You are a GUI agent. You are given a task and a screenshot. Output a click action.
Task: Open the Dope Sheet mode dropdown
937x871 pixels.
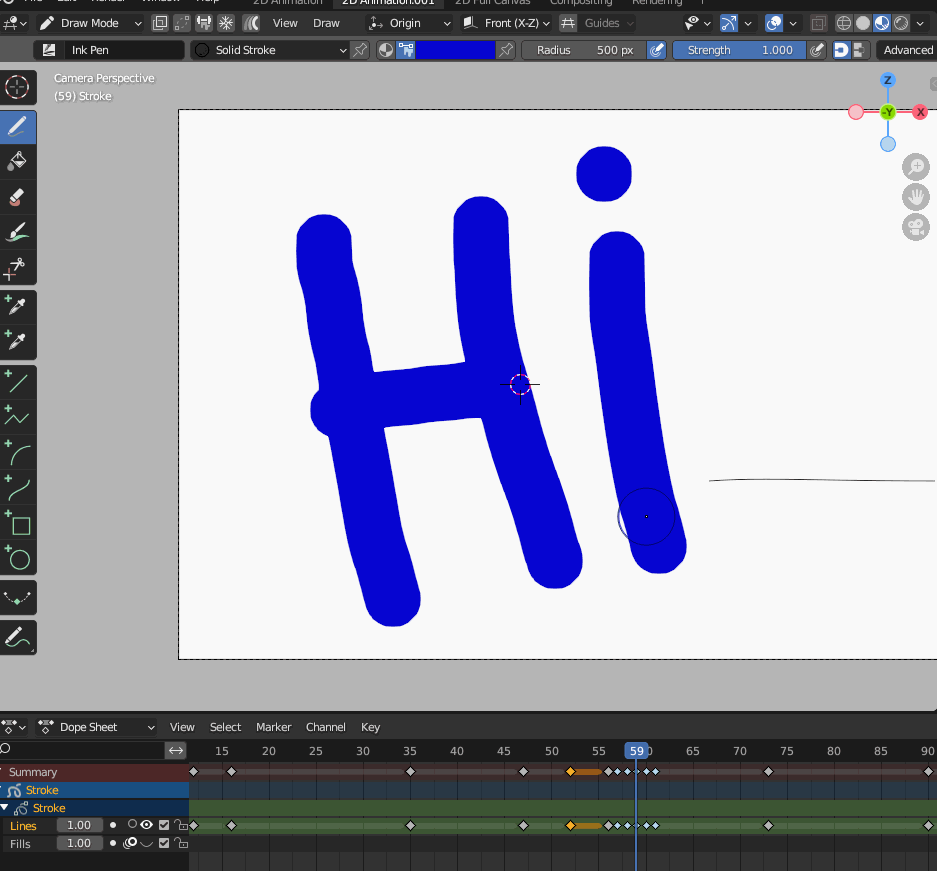(97, 727)
